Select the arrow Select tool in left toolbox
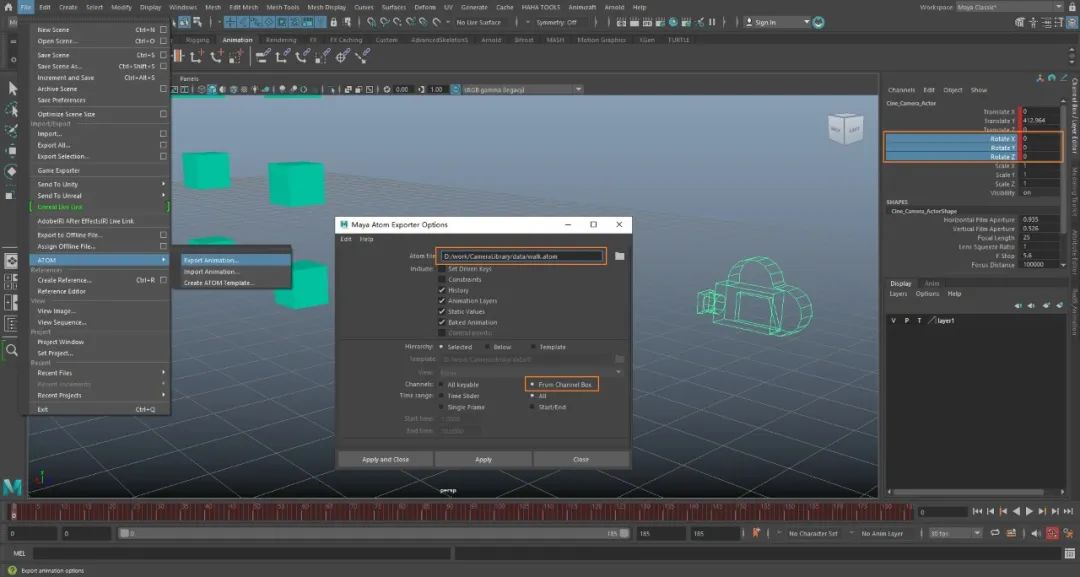The image size is (1080, 577). pos(12,88)
